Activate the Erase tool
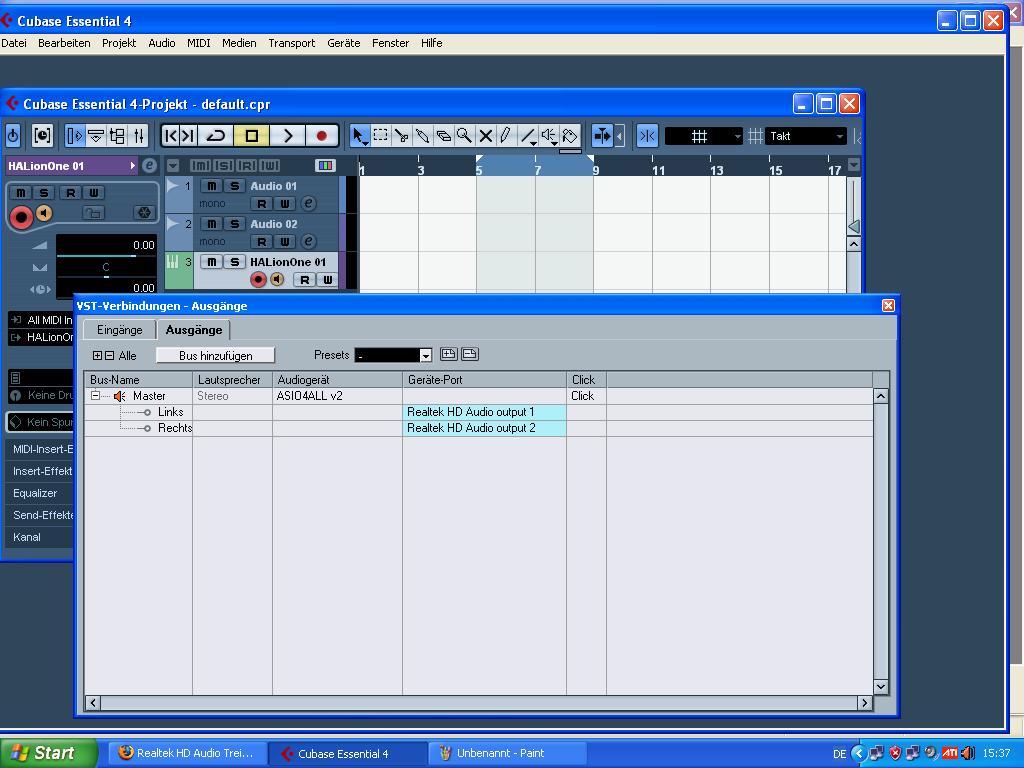1024x768 pixels. click(x=443, y=136)
